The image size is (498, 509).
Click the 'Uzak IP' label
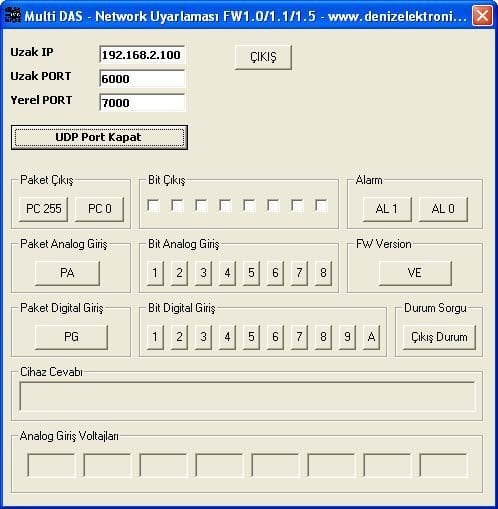tap(32, 52)
